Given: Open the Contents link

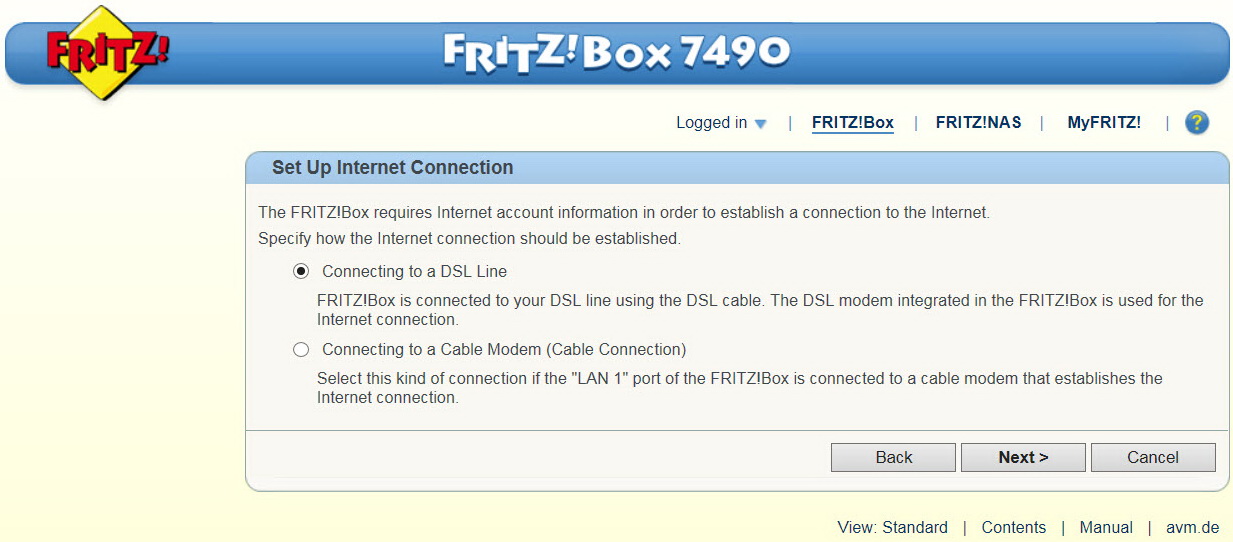Looking at the screenshot, I should coord(1013,527).
